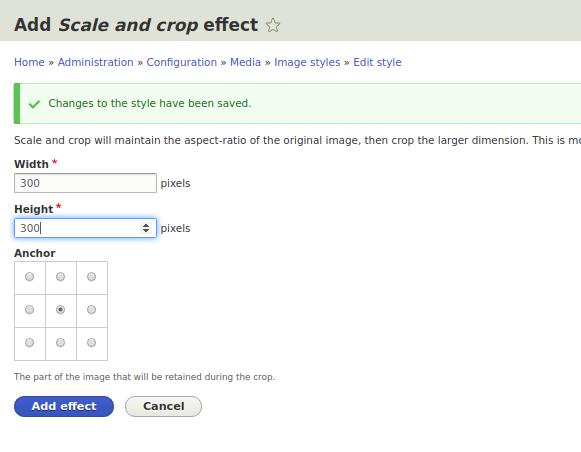
Task: Click the Width input field
Action: click(85, 183)
